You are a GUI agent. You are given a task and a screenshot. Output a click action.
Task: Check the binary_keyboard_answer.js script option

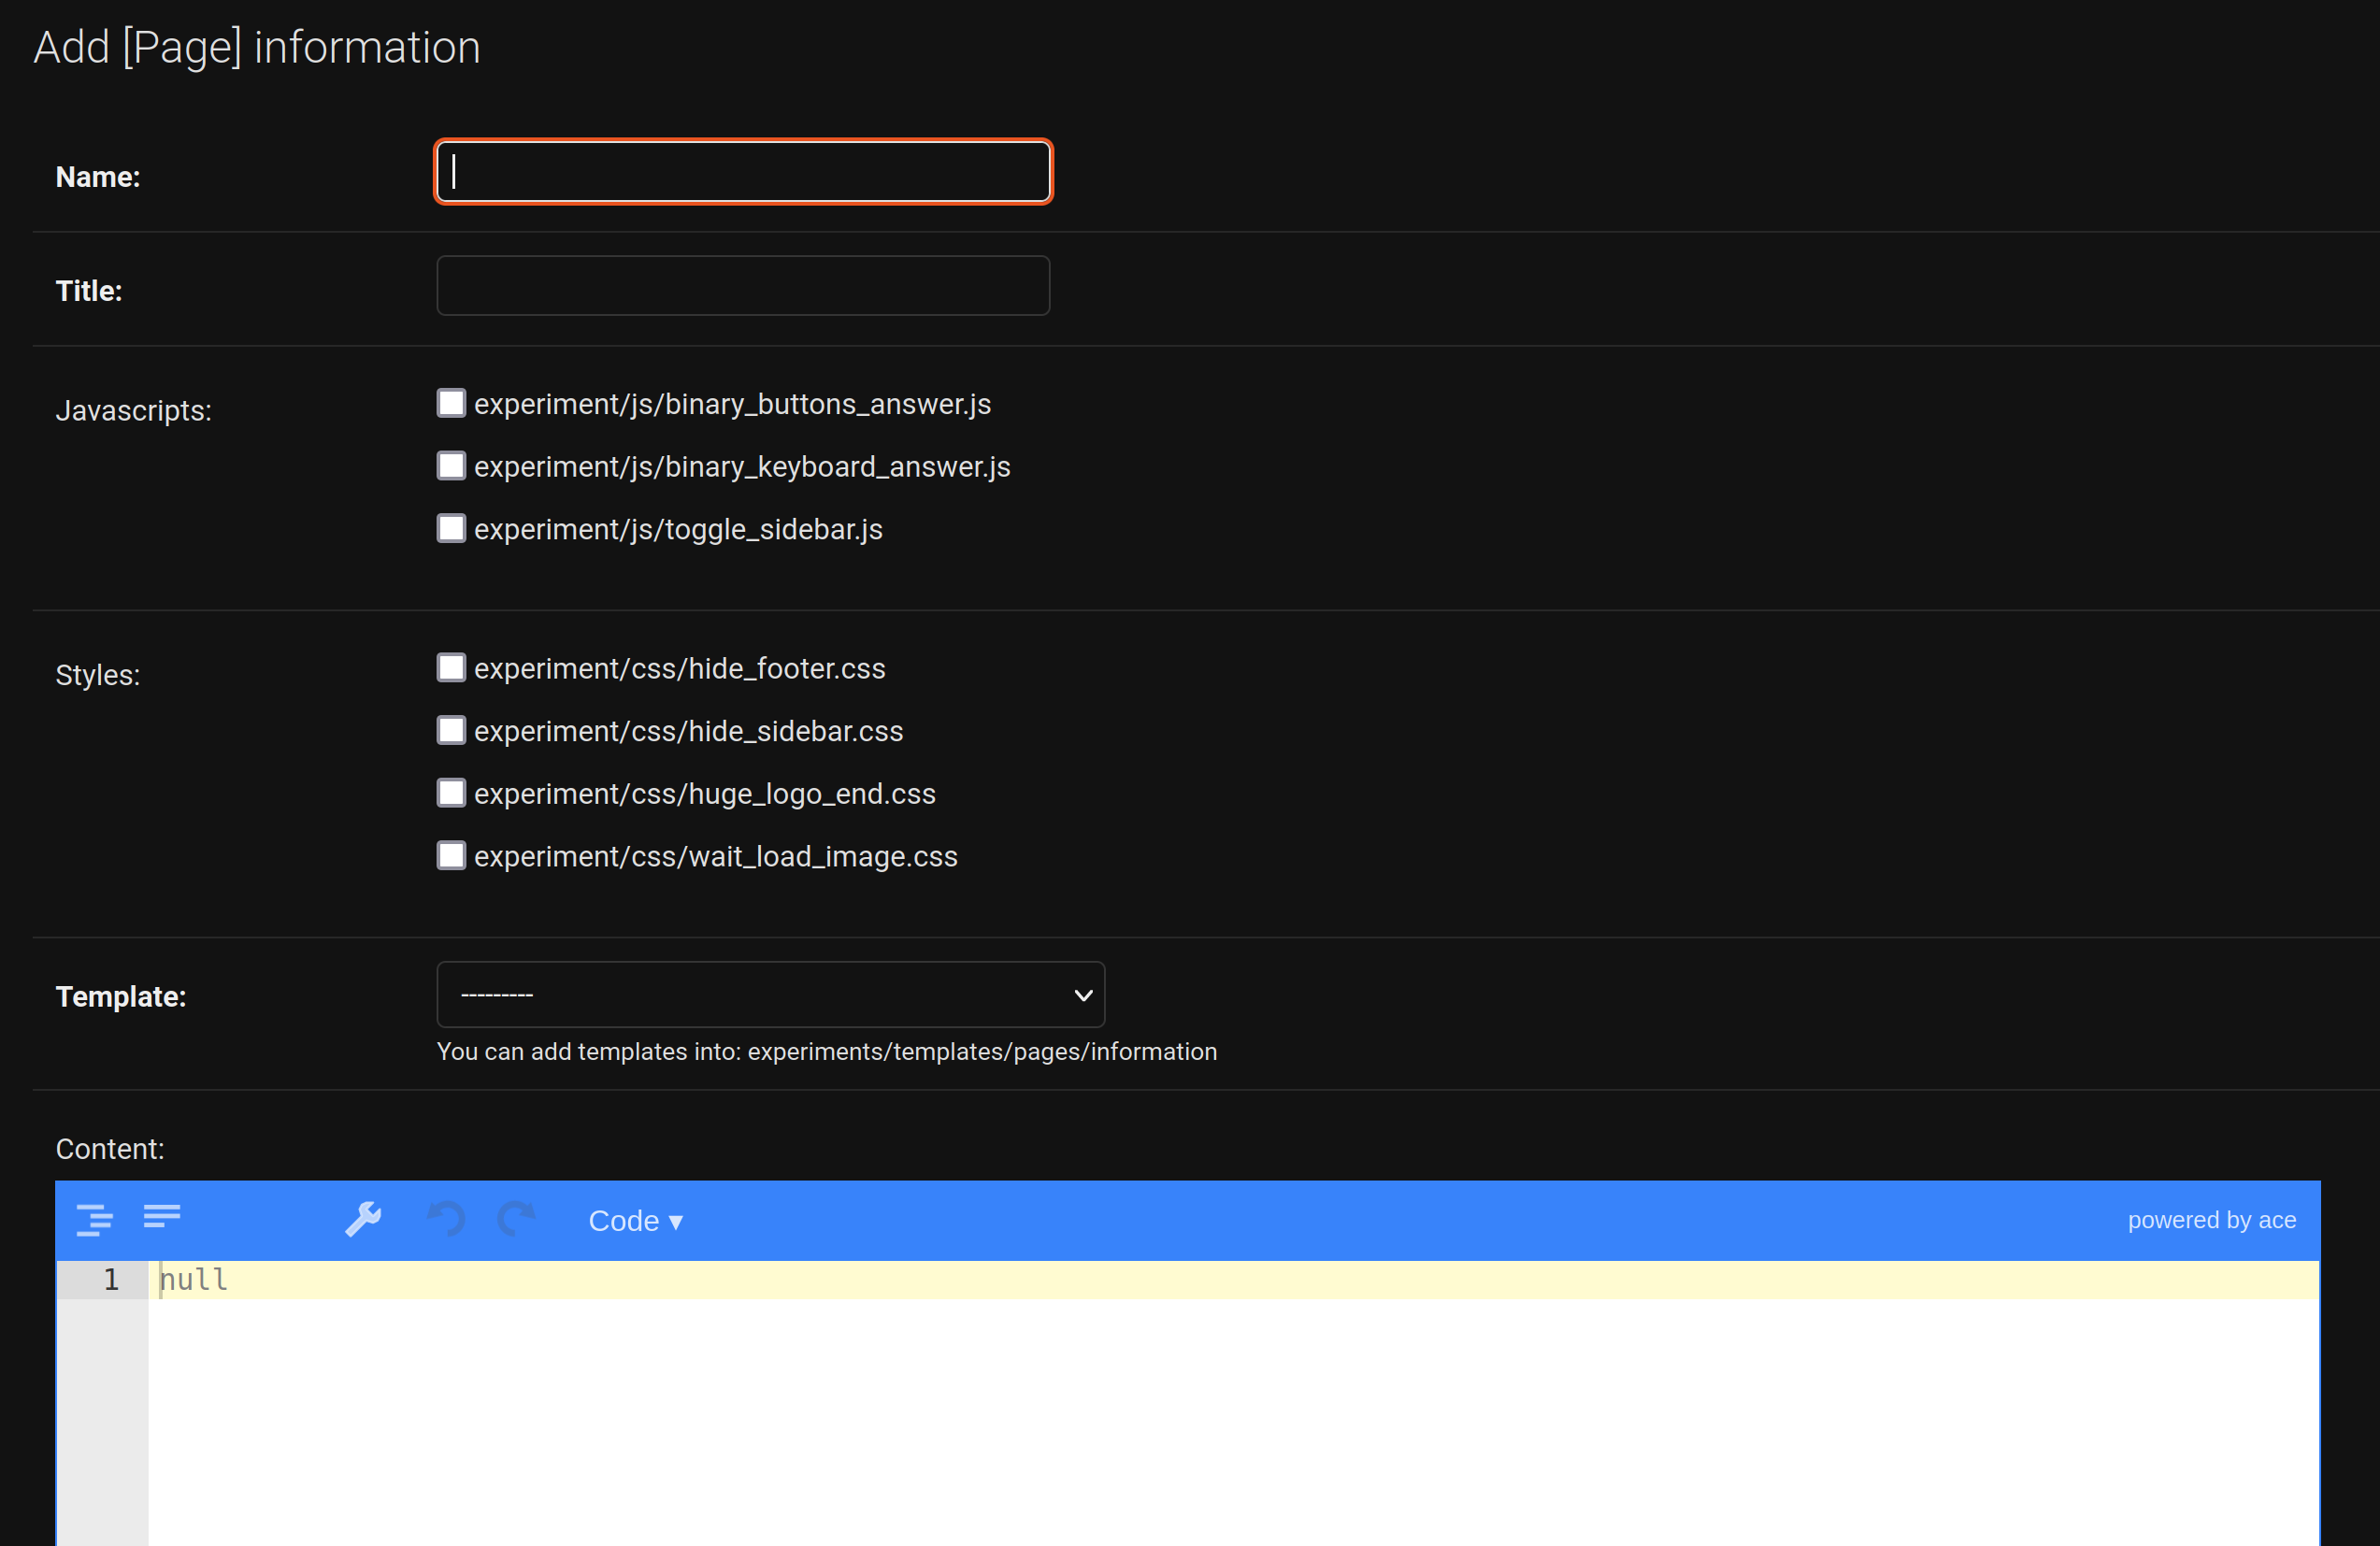(x=451, y=466)
